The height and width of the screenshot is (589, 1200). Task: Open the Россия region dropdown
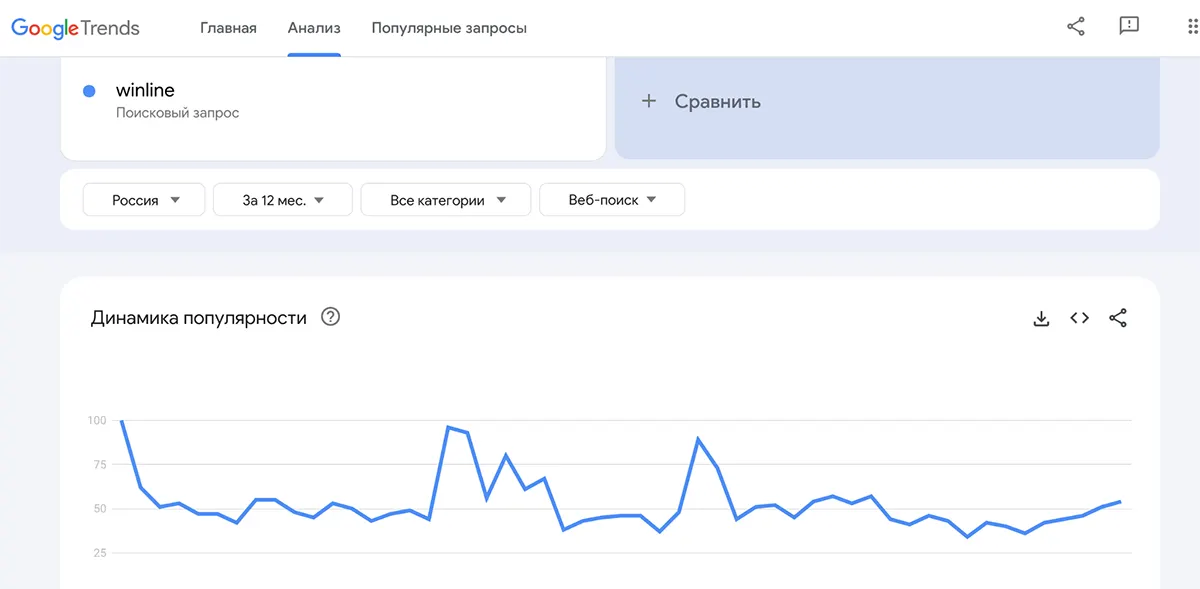[x=144, y=199]
